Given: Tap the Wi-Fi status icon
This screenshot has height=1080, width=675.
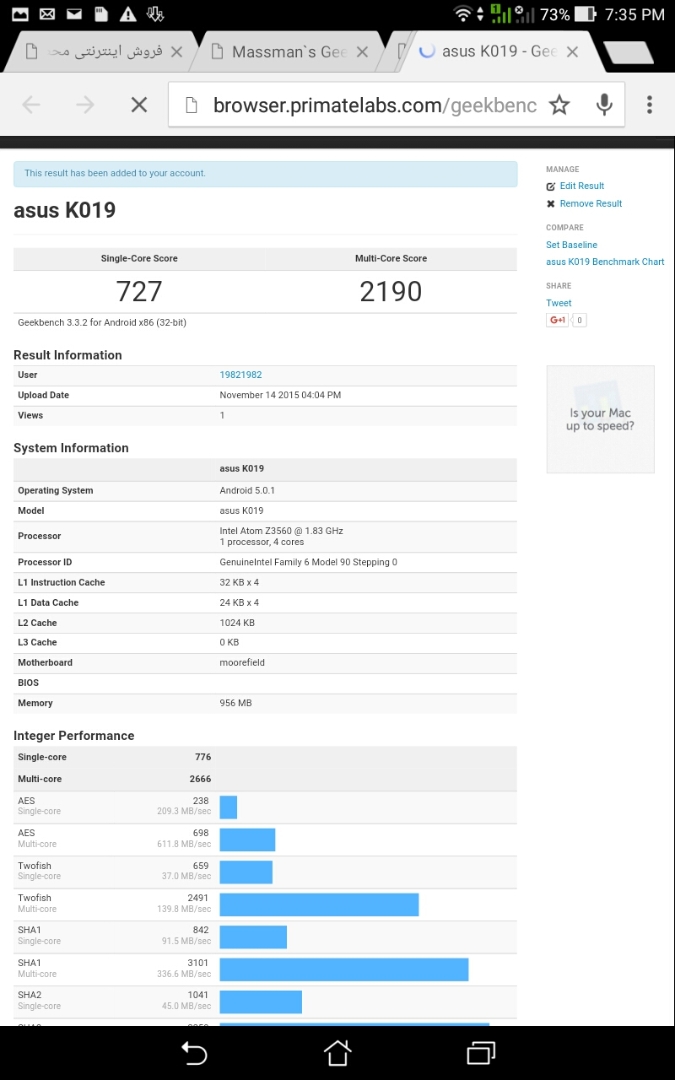Looking at the screenshot, I should [463, 14].
